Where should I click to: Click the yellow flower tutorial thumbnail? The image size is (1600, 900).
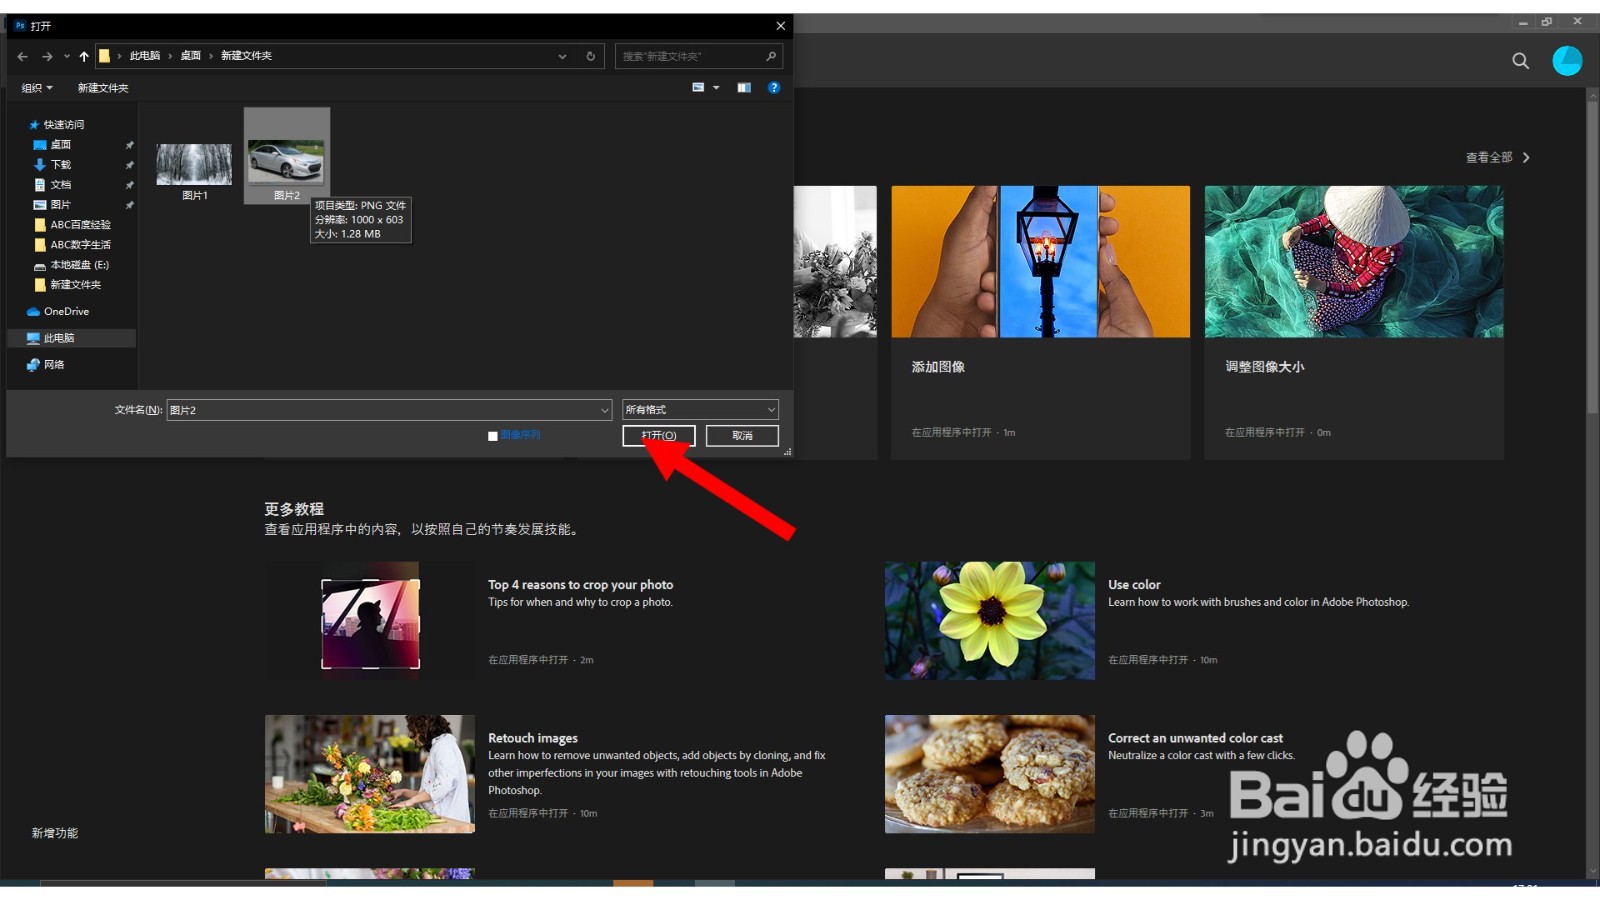990,621
